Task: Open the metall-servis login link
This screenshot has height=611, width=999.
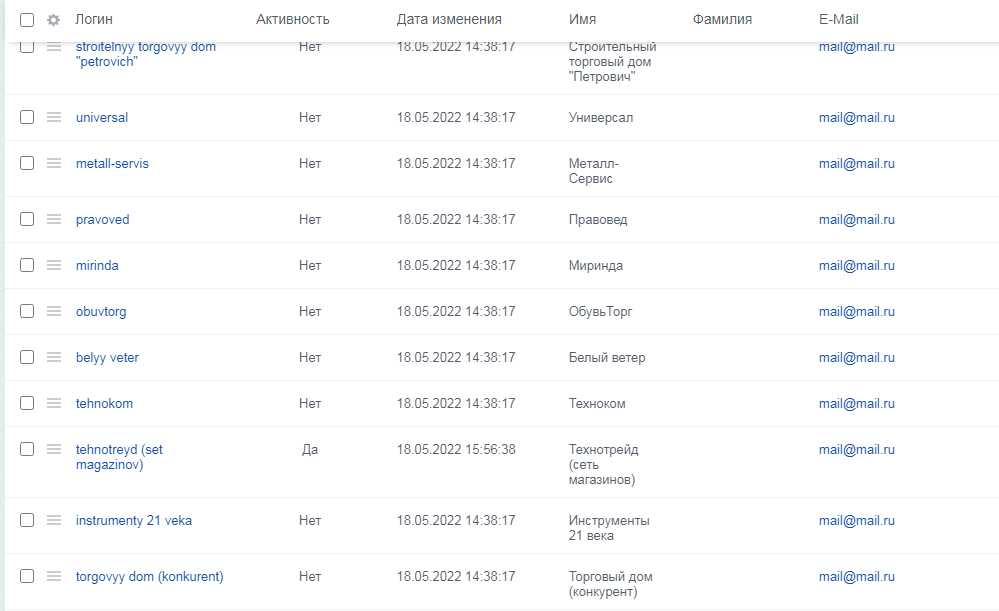Action: [112, 163]
